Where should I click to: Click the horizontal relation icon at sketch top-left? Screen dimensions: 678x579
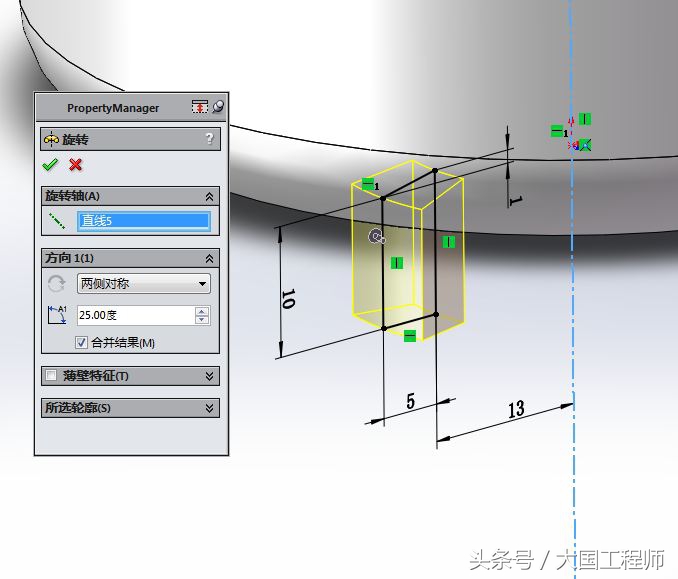pos(368,184)
